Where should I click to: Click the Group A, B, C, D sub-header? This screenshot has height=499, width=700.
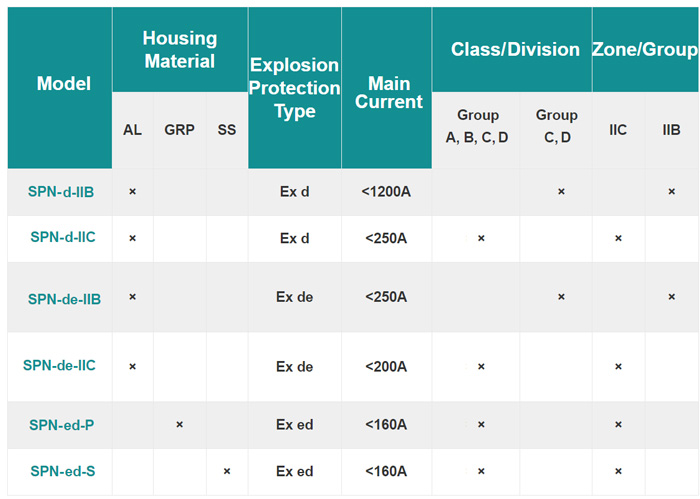click(477, 126)
